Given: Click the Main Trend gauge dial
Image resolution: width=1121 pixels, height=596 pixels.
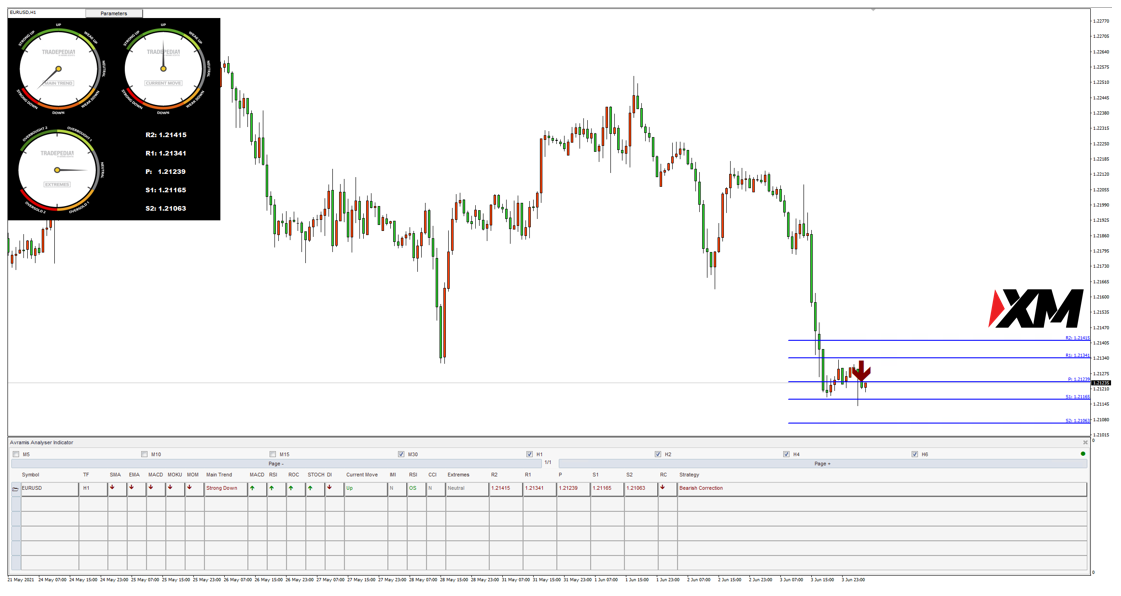Looking at the screenshot, I should point(59,69).
